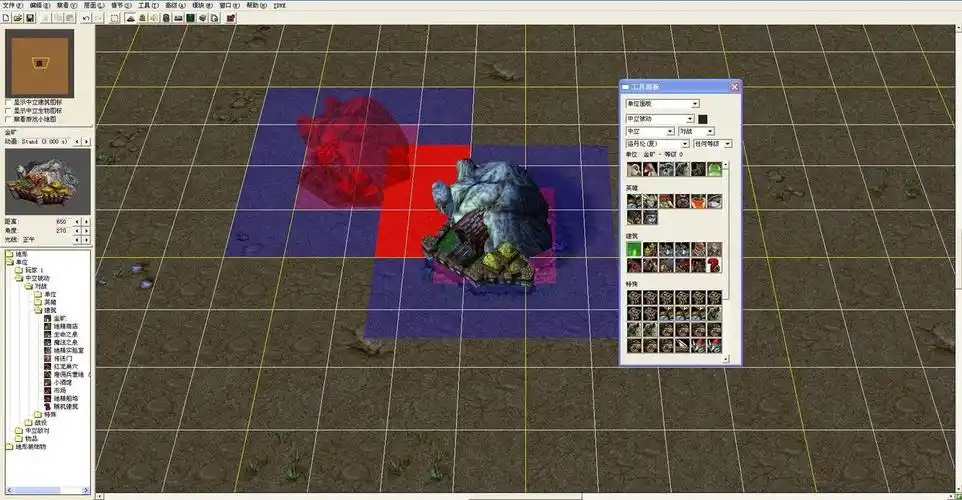Enable 显示中立建筑图标 checkbox
962x500 pixels.
click(x=8, y=102)
